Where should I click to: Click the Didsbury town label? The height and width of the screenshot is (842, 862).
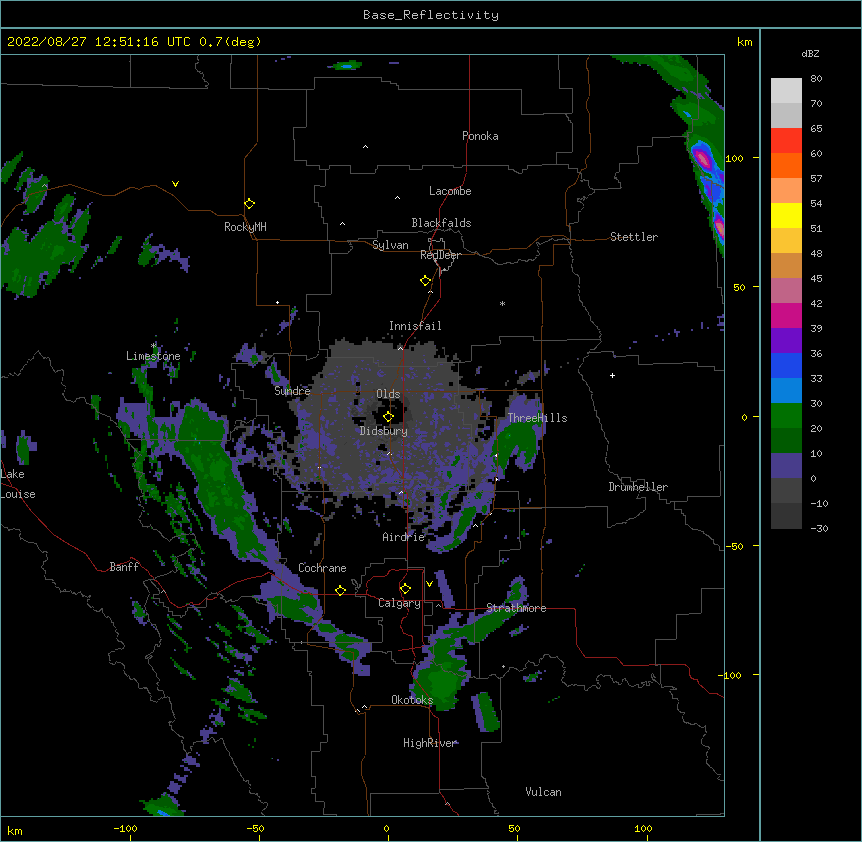click(x=384, y=431)
